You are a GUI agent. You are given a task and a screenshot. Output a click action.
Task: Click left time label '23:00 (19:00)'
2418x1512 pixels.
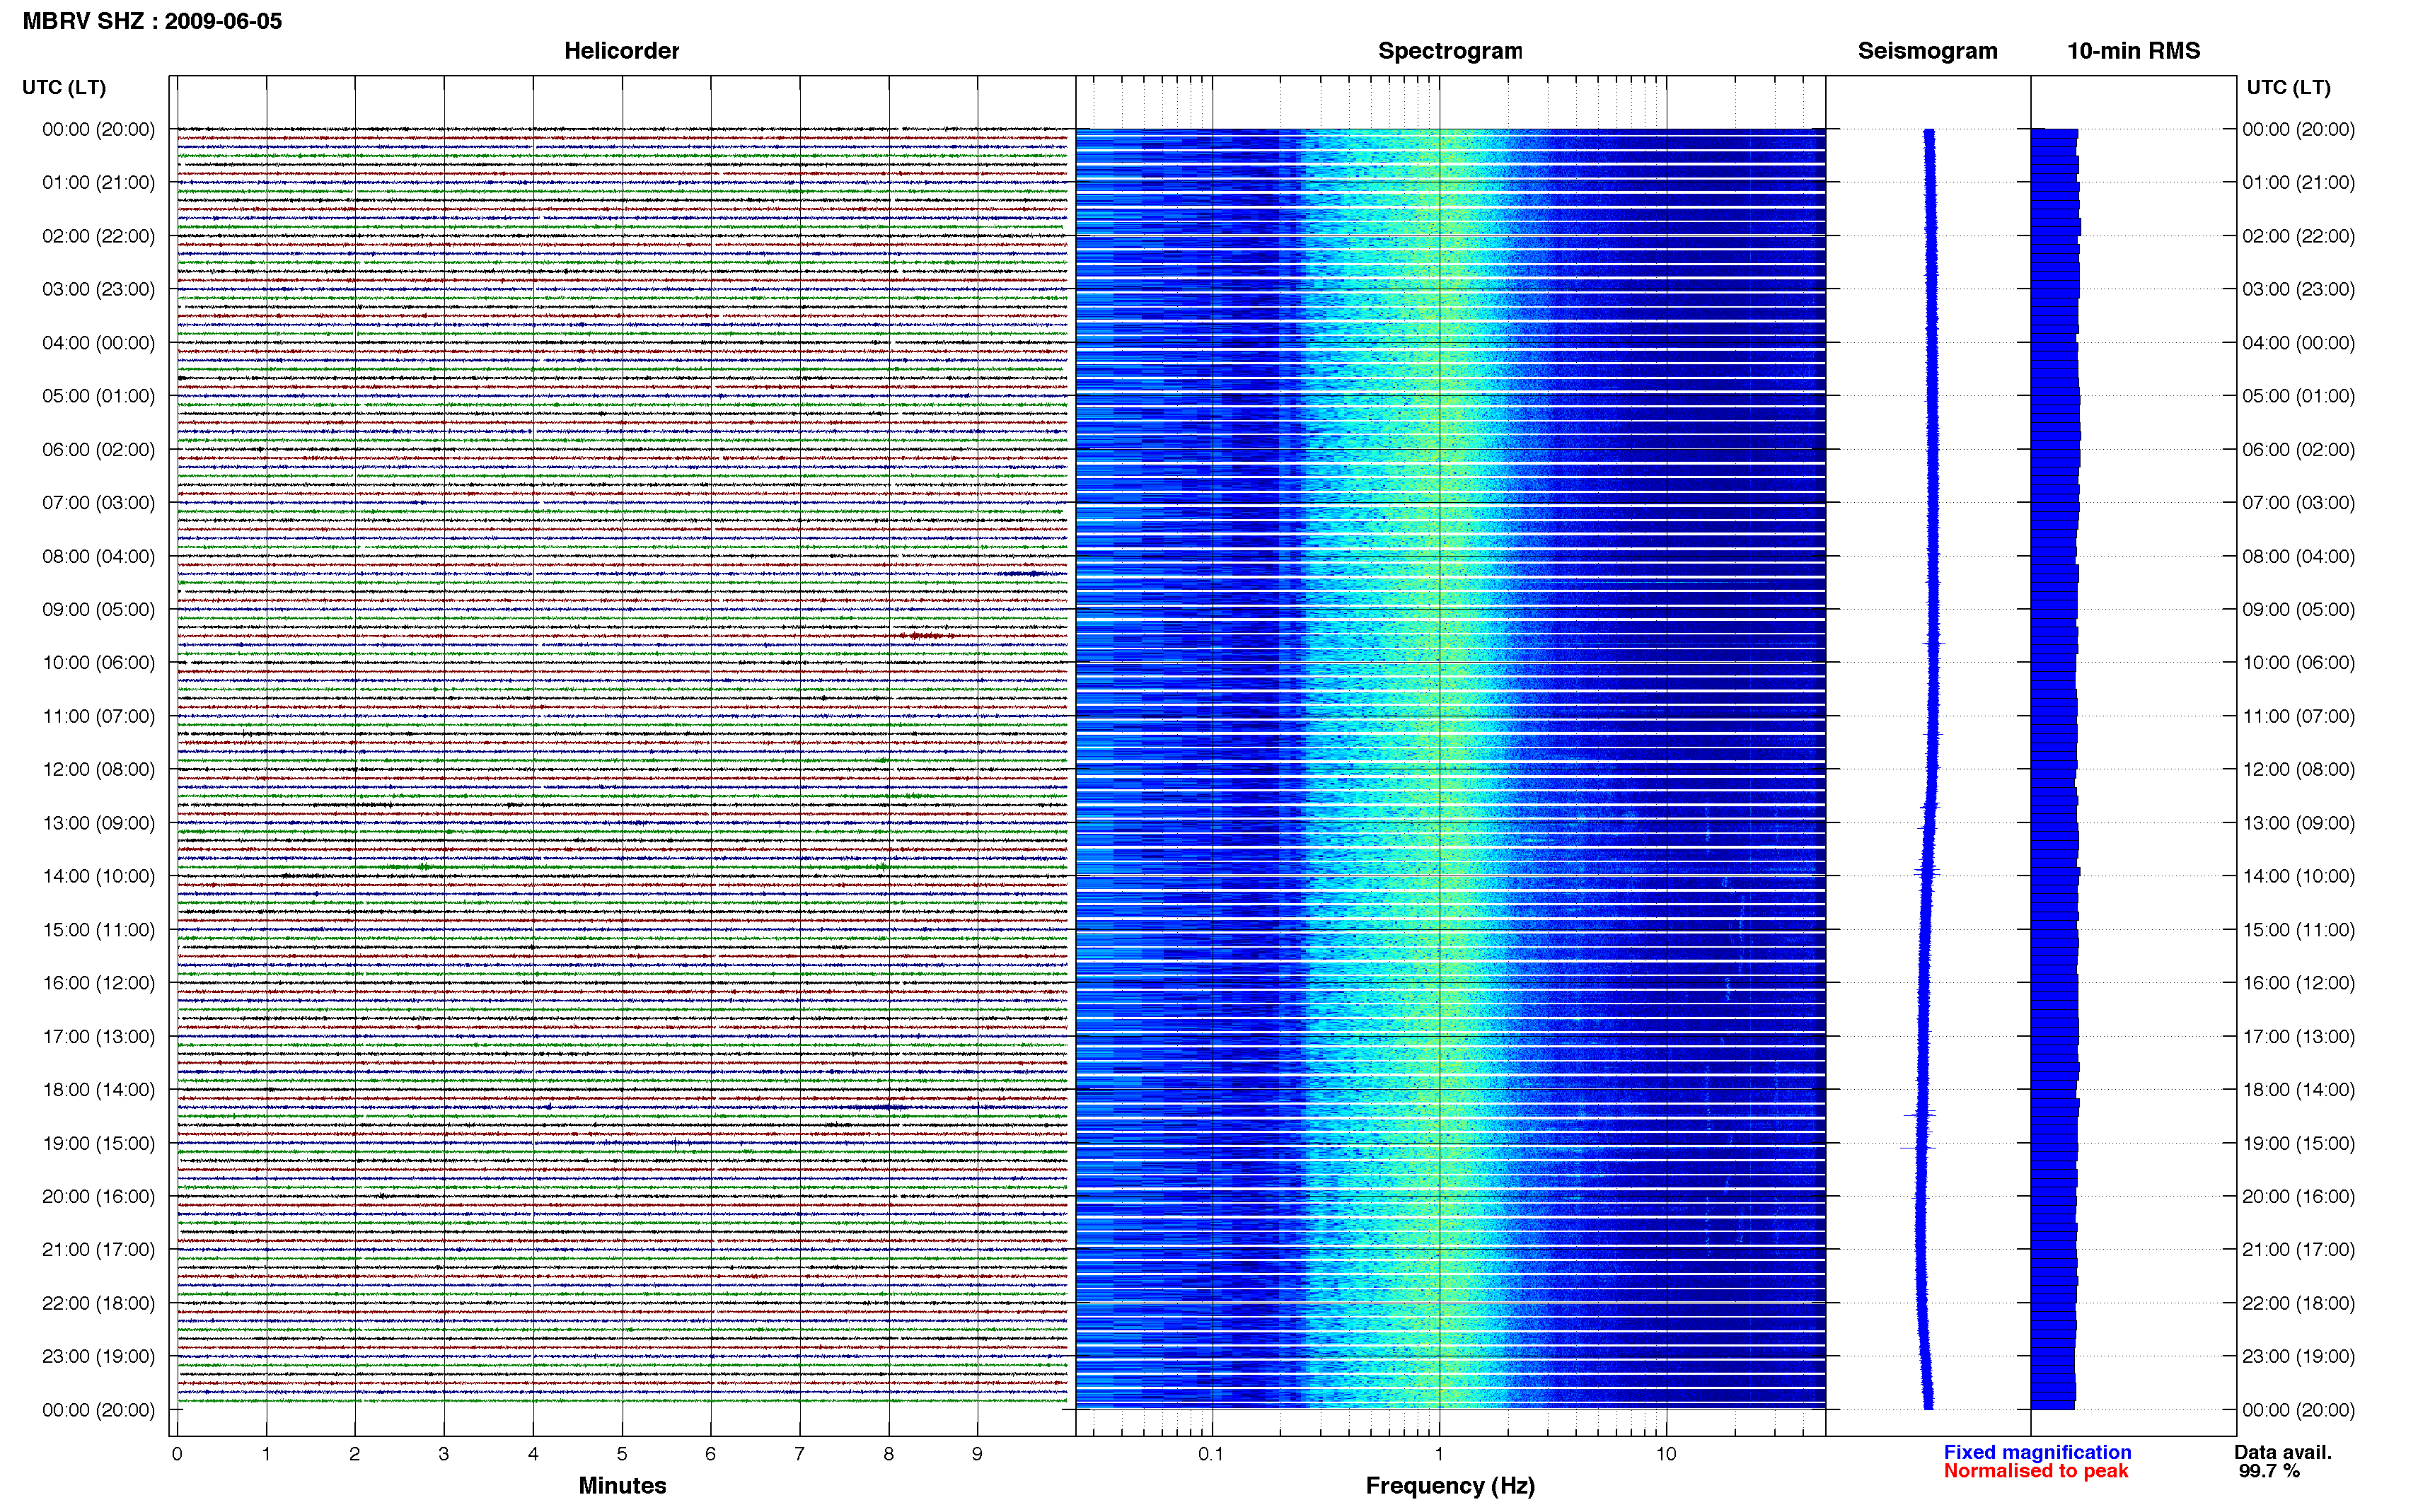(99, 1356)
